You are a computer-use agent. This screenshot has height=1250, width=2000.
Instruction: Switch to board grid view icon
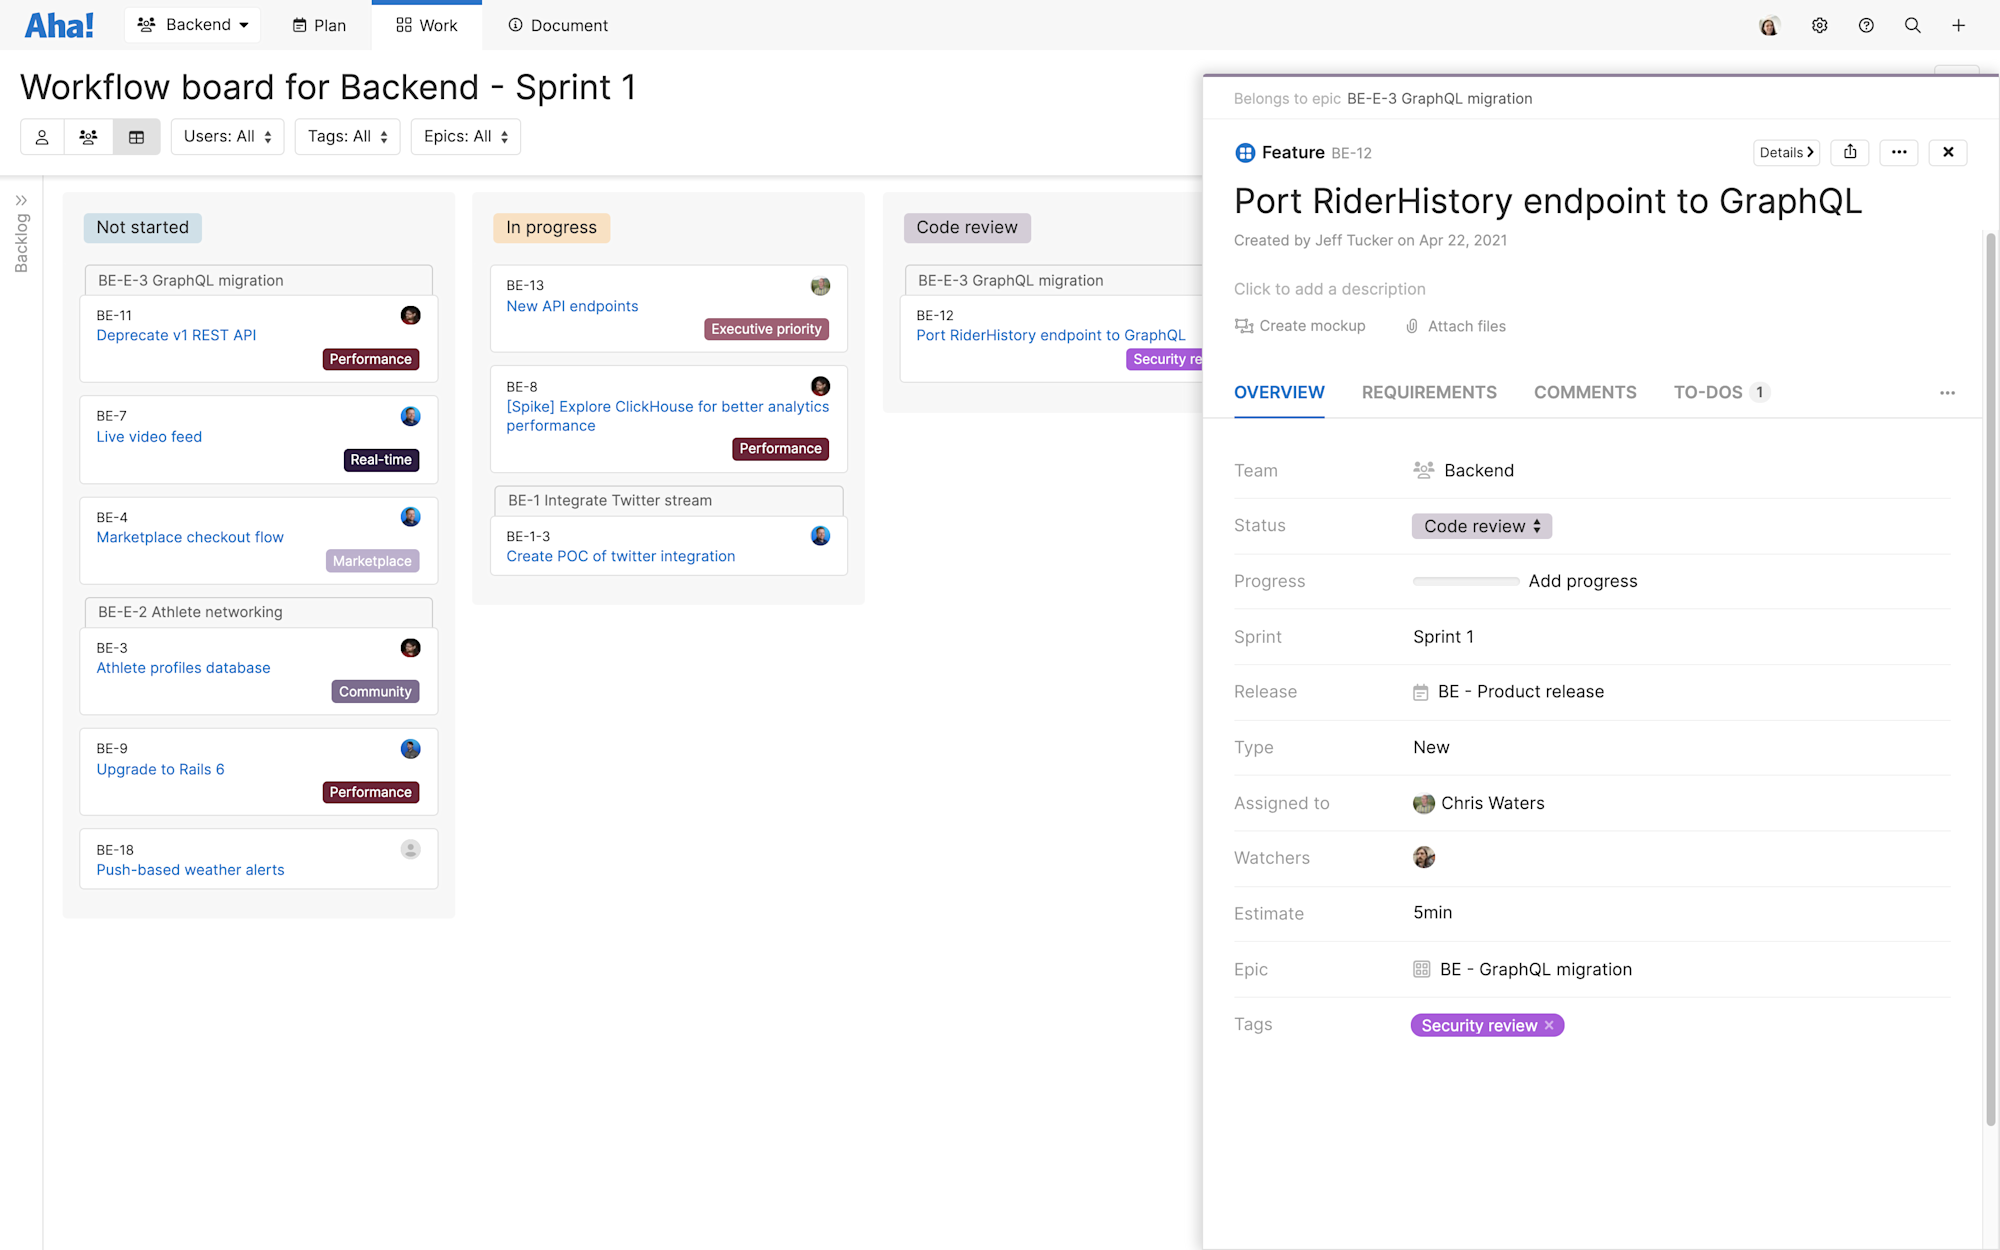coord(136,137)
